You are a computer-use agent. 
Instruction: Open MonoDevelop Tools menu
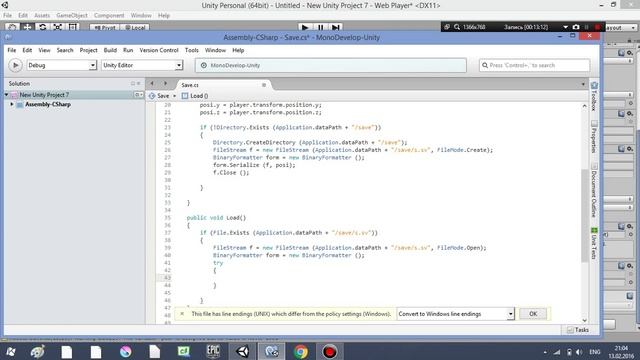point(191,50)
